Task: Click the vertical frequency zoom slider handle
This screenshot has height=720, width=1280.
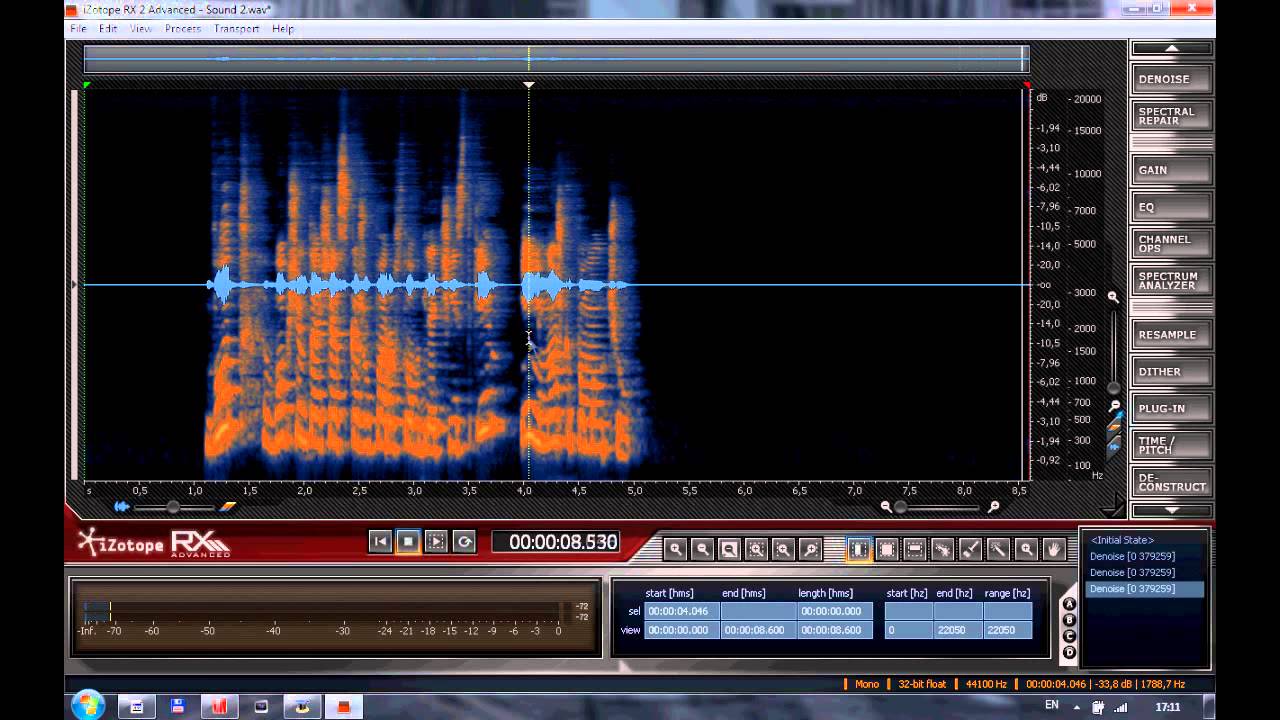Action: tap(1114, 387)
